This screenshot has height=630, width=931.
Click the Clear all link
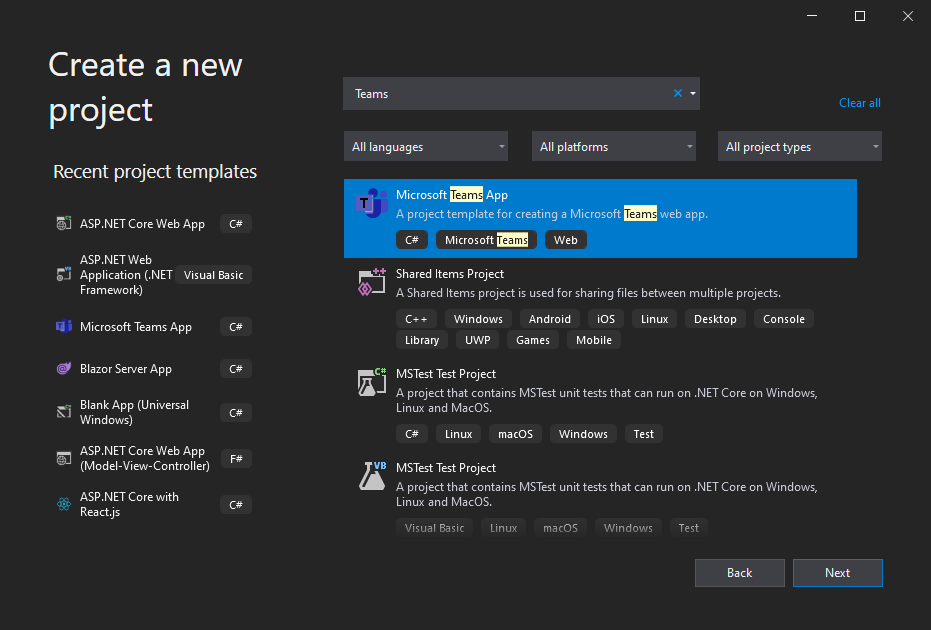pyautogui.click(x=859, y=103)
